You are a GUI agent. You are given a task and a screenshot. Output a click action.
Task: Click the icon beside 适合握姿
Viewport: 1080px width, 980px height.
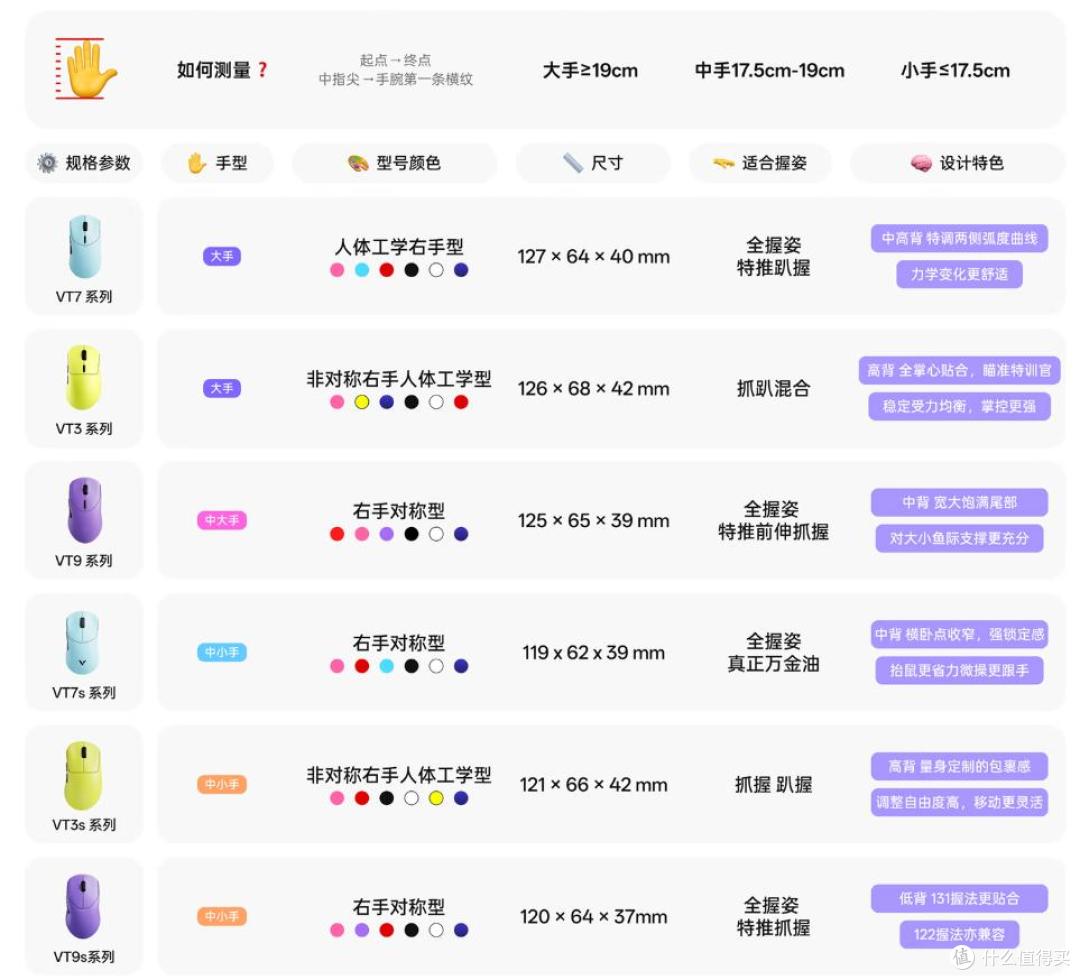[x=723, y=163]
